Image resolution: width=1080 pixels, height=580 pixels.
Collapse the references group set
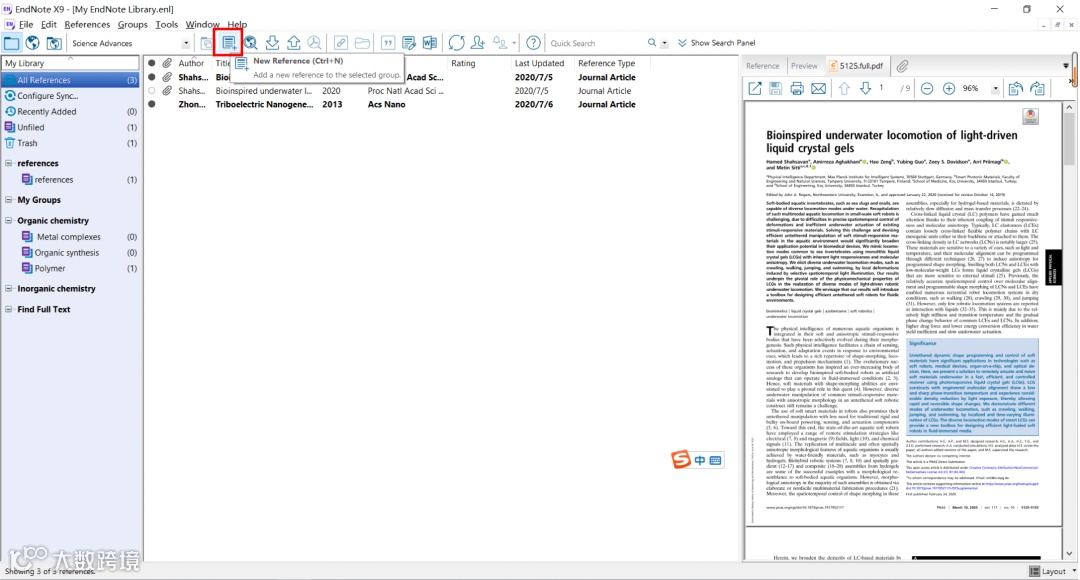point(9,163)
